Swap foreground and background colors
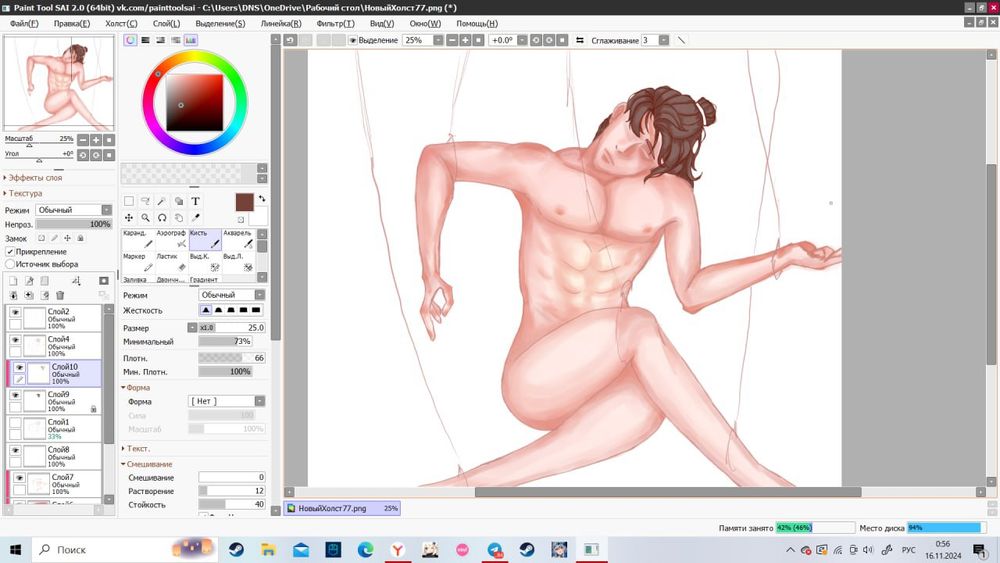 pos(262,198)
